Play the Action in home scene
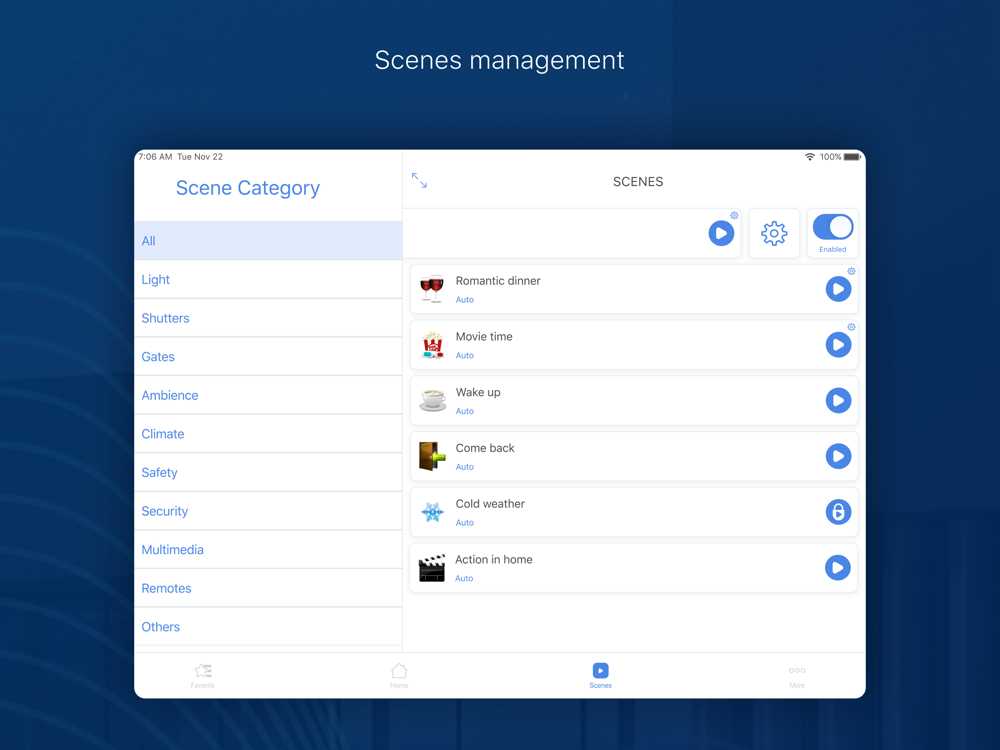This screenshot has height=750, width=1000. tap(837, 568)
